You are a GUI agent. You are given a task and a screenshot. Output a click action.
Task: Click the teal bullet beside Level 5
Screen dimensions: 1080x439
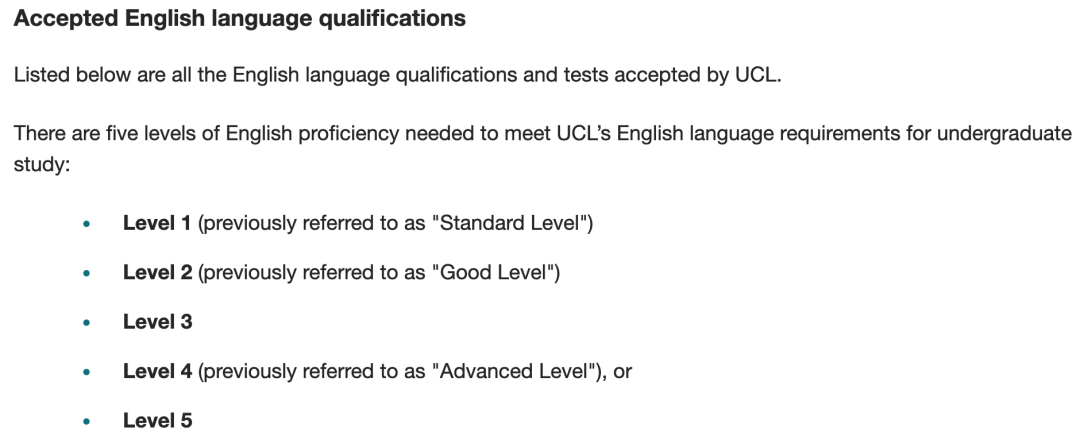86,421
